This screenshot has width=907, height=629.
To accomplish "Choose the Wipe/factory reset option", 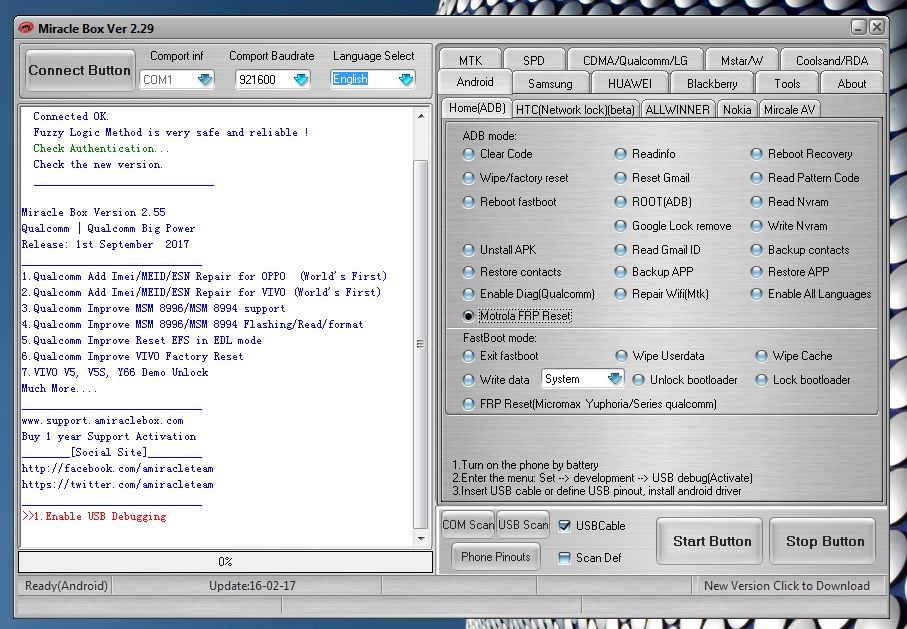I will [469, 178].
